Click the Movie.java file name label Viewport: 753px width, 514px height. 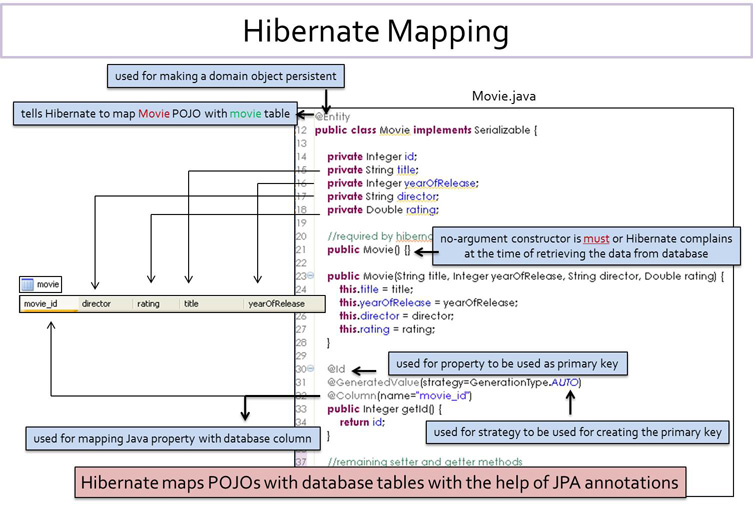click(x=504, y=96)
